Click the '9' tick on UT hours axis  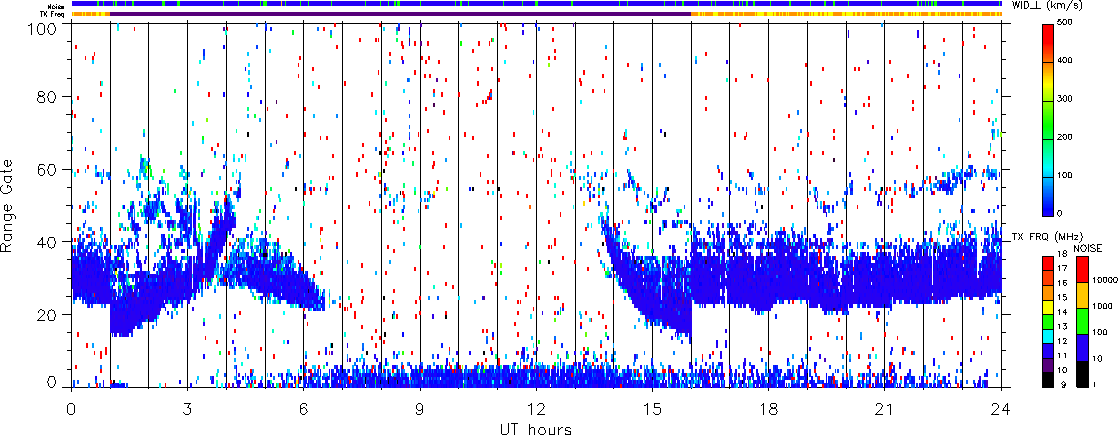coord(420,410)
